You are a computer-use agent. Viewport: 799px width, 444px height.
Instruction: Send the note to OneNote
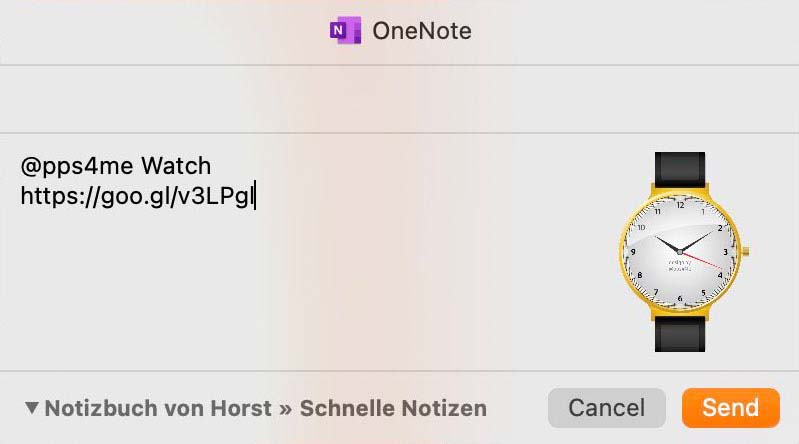pyautogui.click(x=731, y=408)
